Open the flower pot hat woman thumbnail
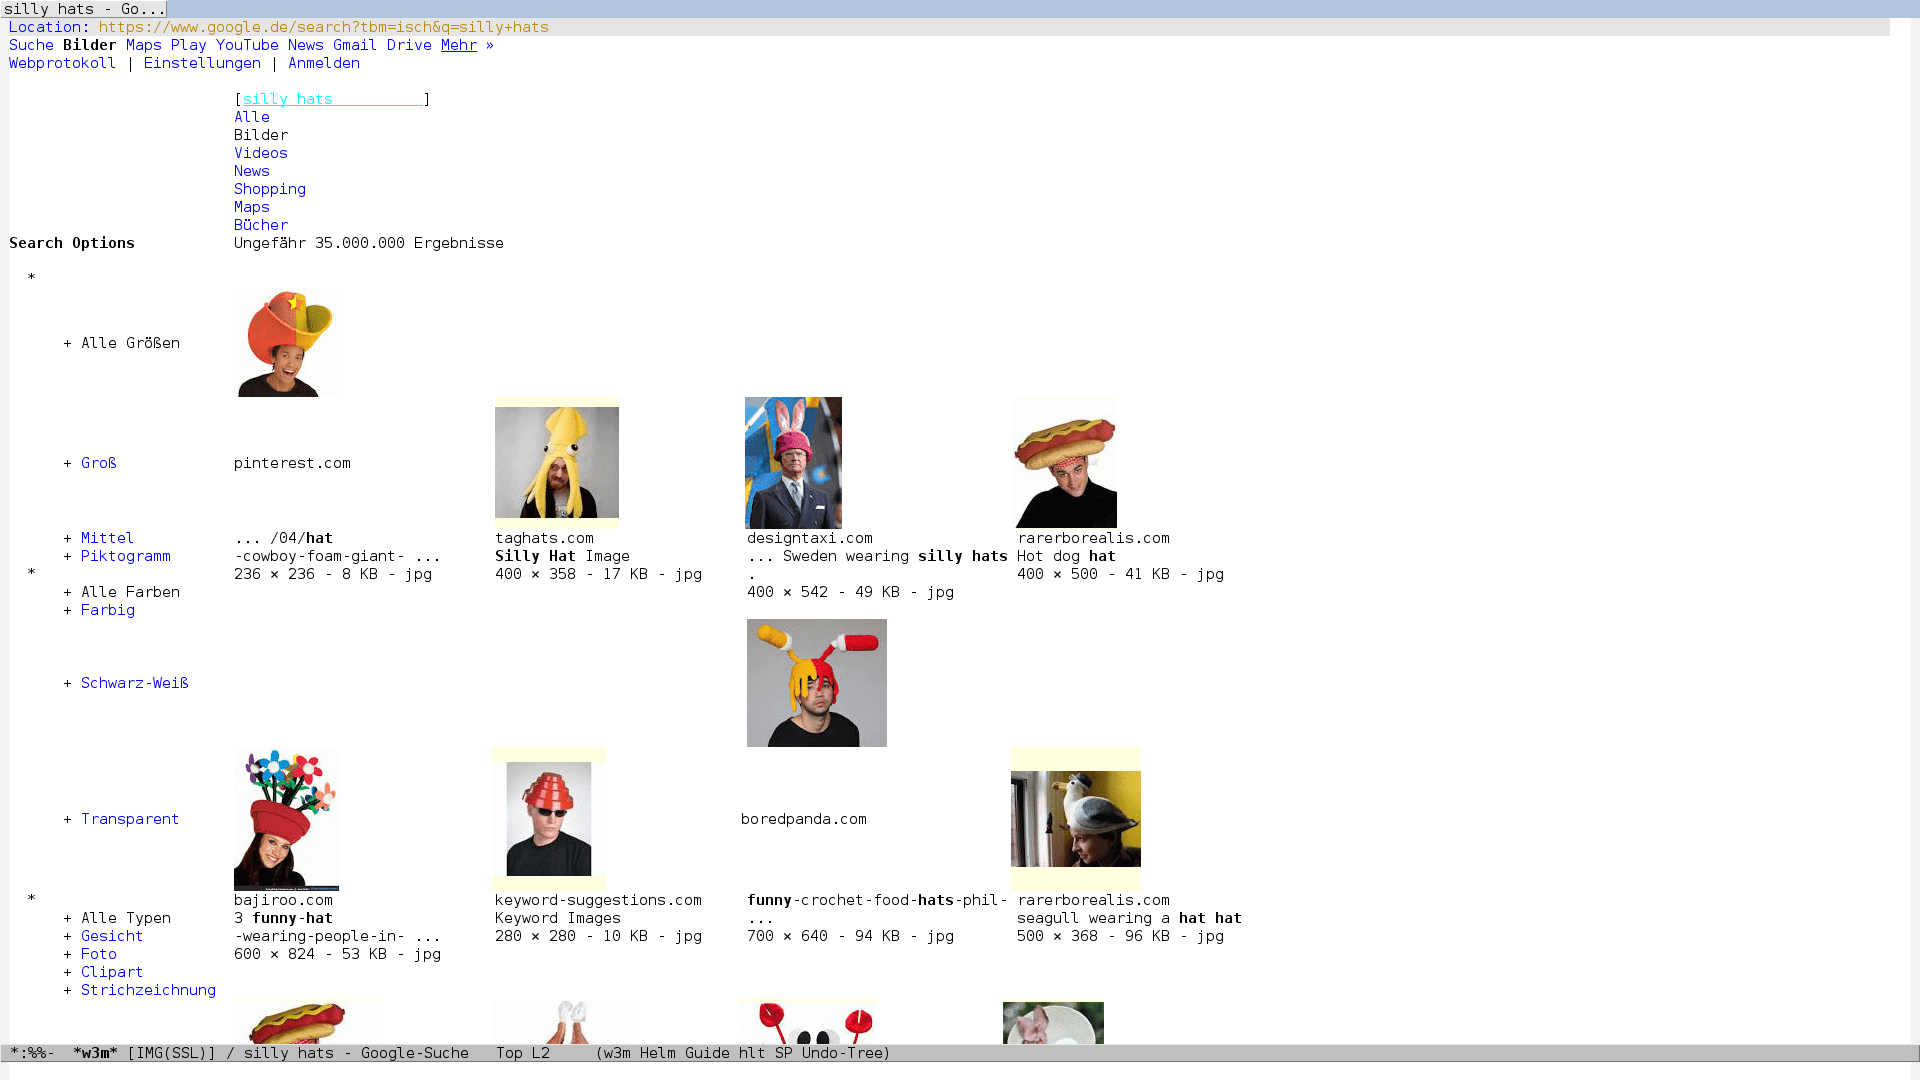Image resolution: width=1920 pixels, height=1080 pixels. coord(286,819)
